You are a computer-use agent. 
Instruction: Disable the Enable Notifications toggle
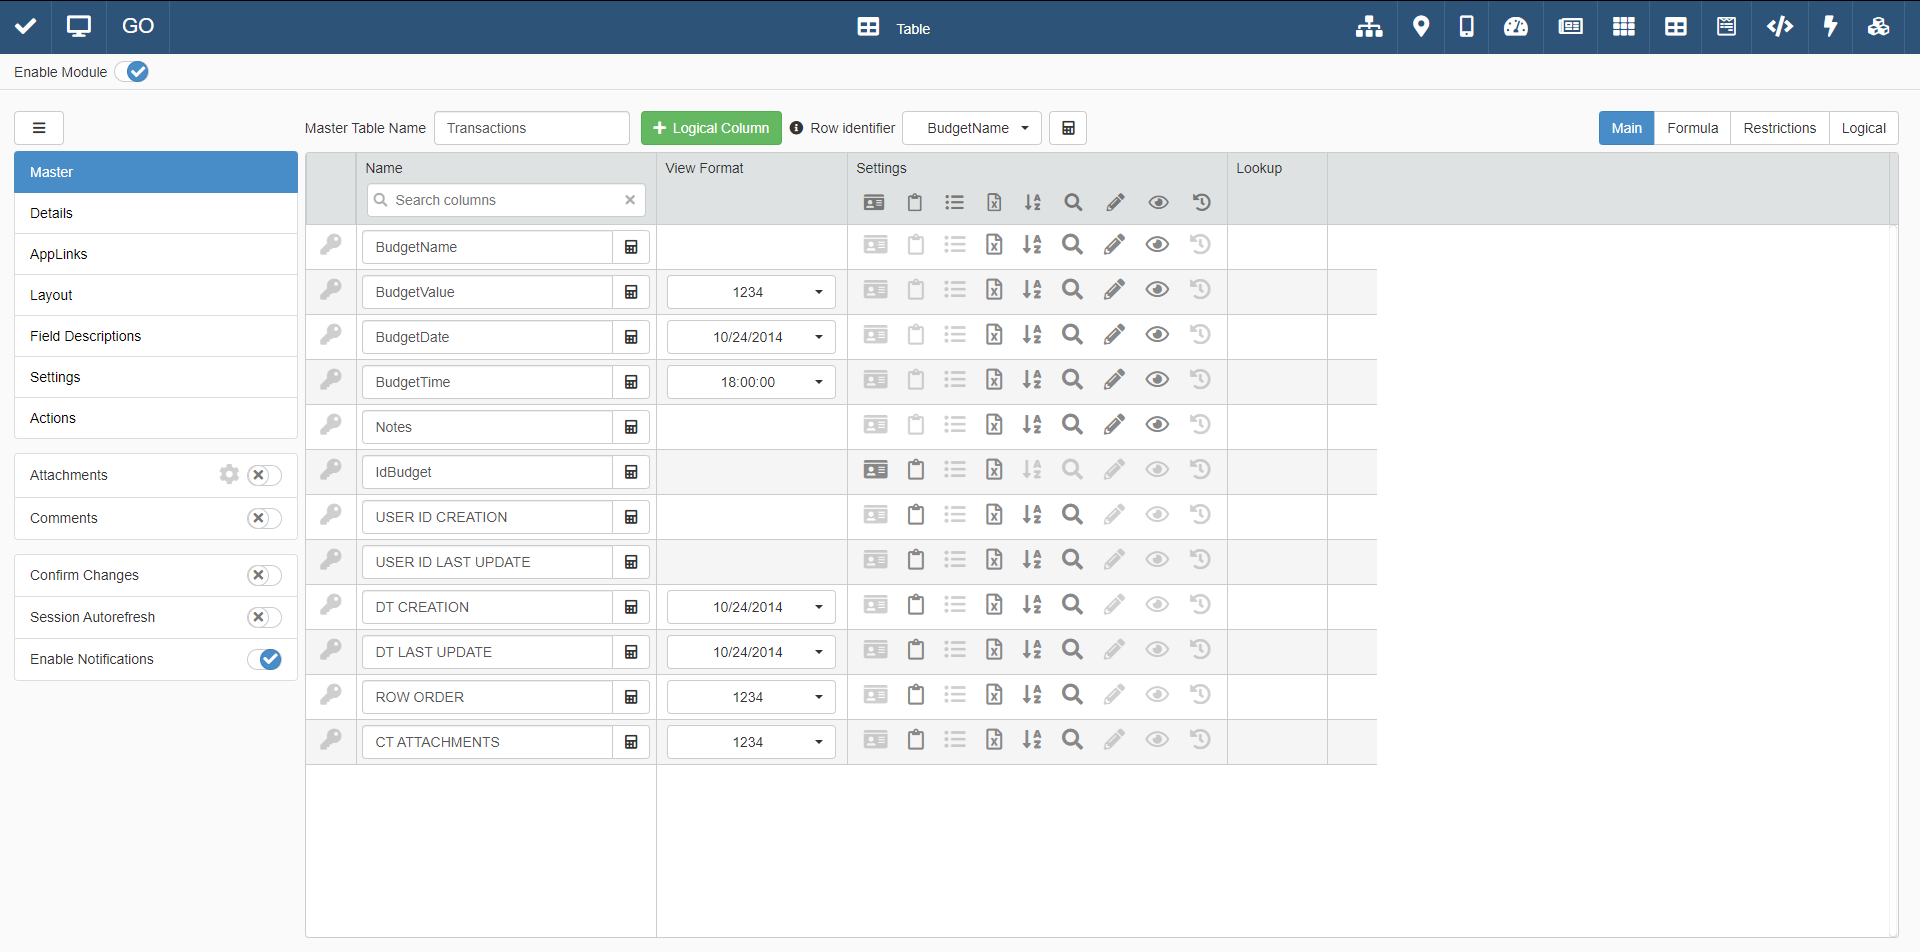coord(264,659)
